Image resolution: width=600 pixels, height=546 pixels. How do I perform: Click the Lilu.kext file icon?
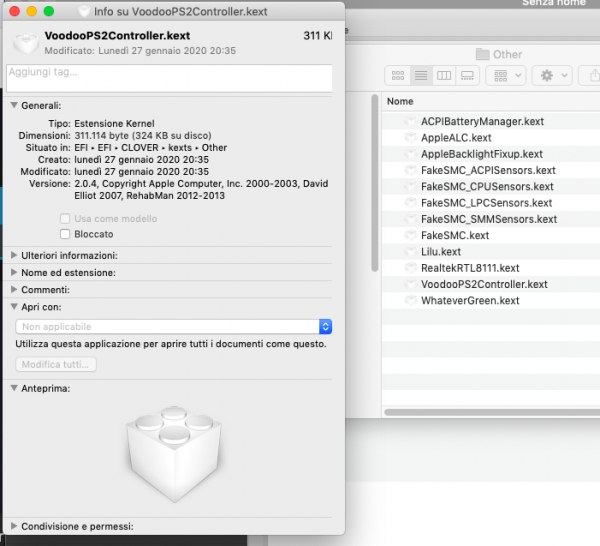point(411,251)
